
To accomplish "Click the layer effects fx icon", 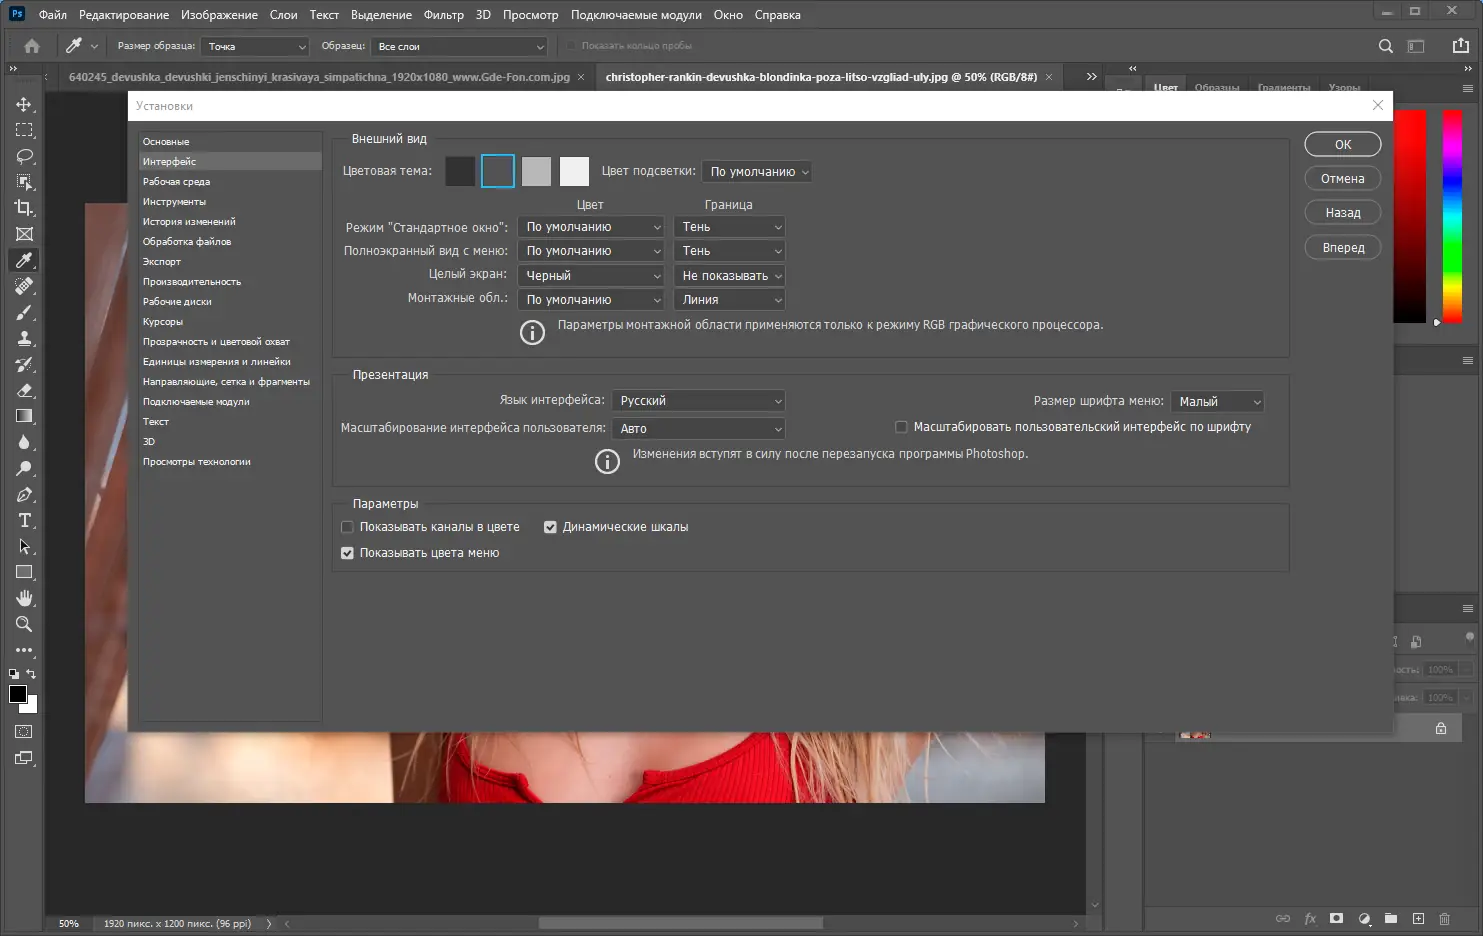I will tap(1310, 919).
